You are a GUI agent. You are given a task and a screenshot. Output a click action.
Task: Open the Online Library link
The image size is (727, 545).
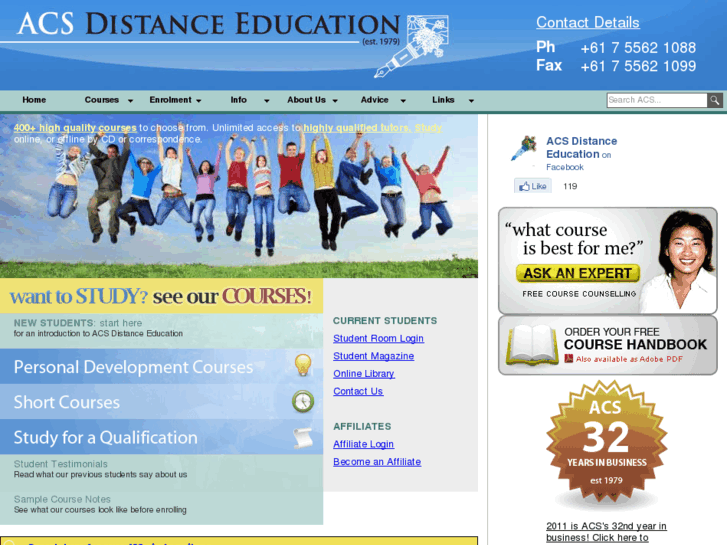pyautogui.click(x=364, y=373)
